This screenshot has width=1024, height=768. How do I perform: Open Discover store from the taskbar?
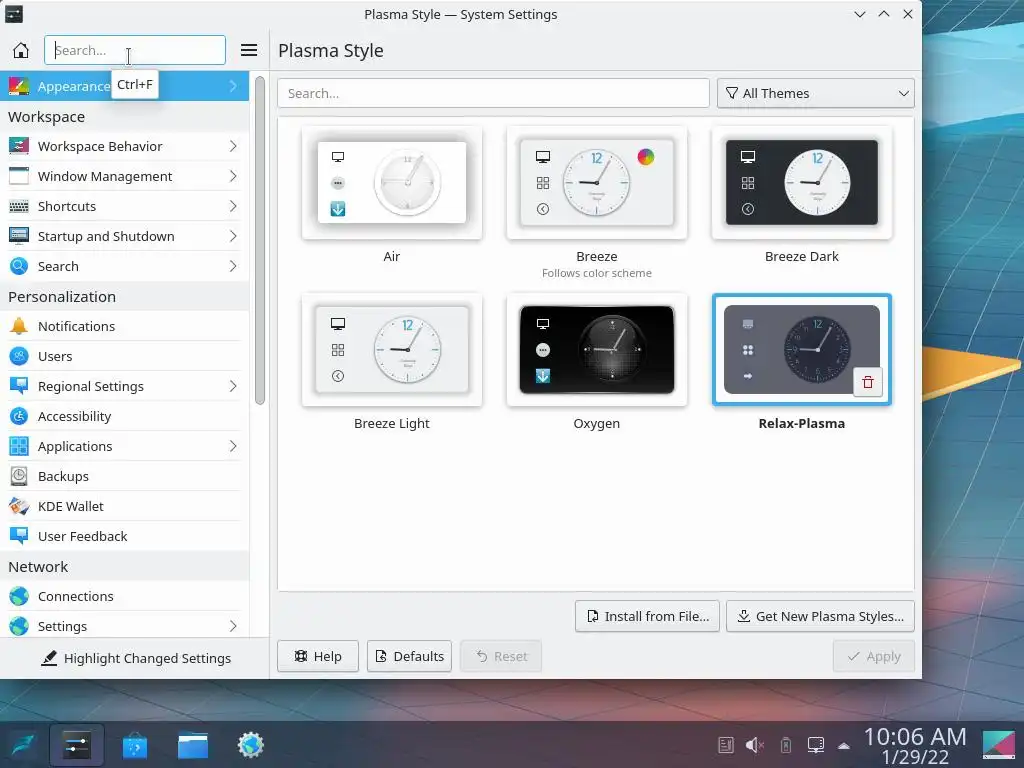click(135, 745)
